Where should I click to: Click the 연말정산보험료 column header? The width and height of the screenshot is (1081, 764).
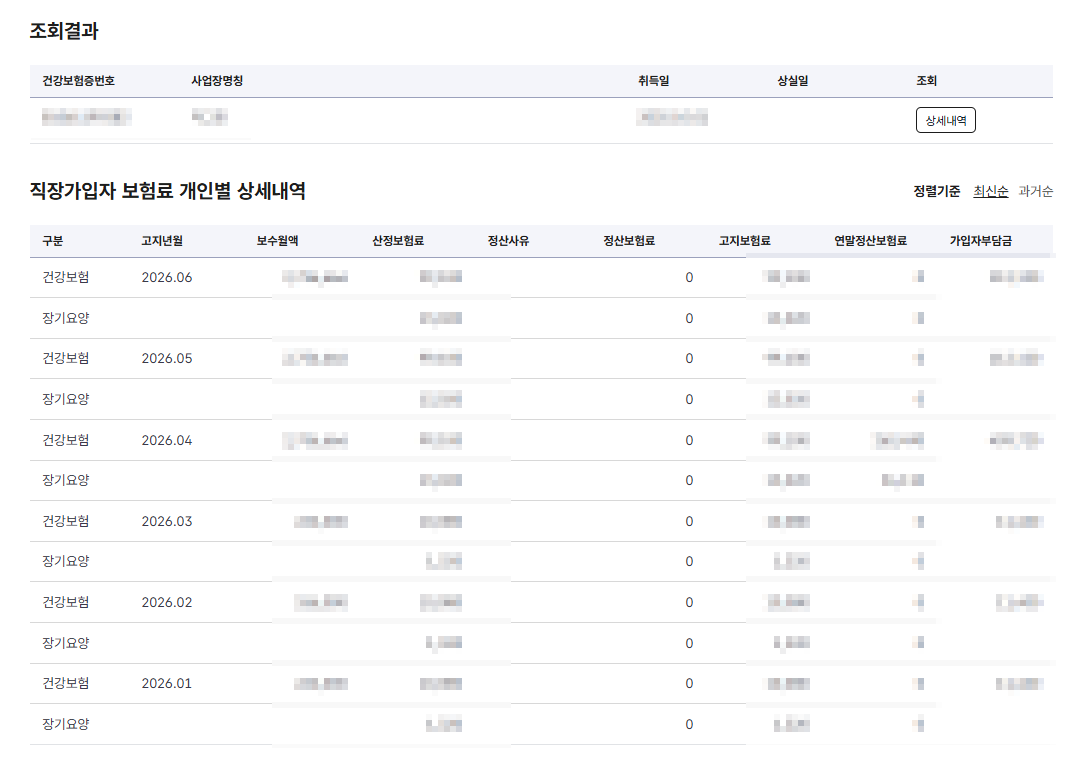tap(870, 241)
